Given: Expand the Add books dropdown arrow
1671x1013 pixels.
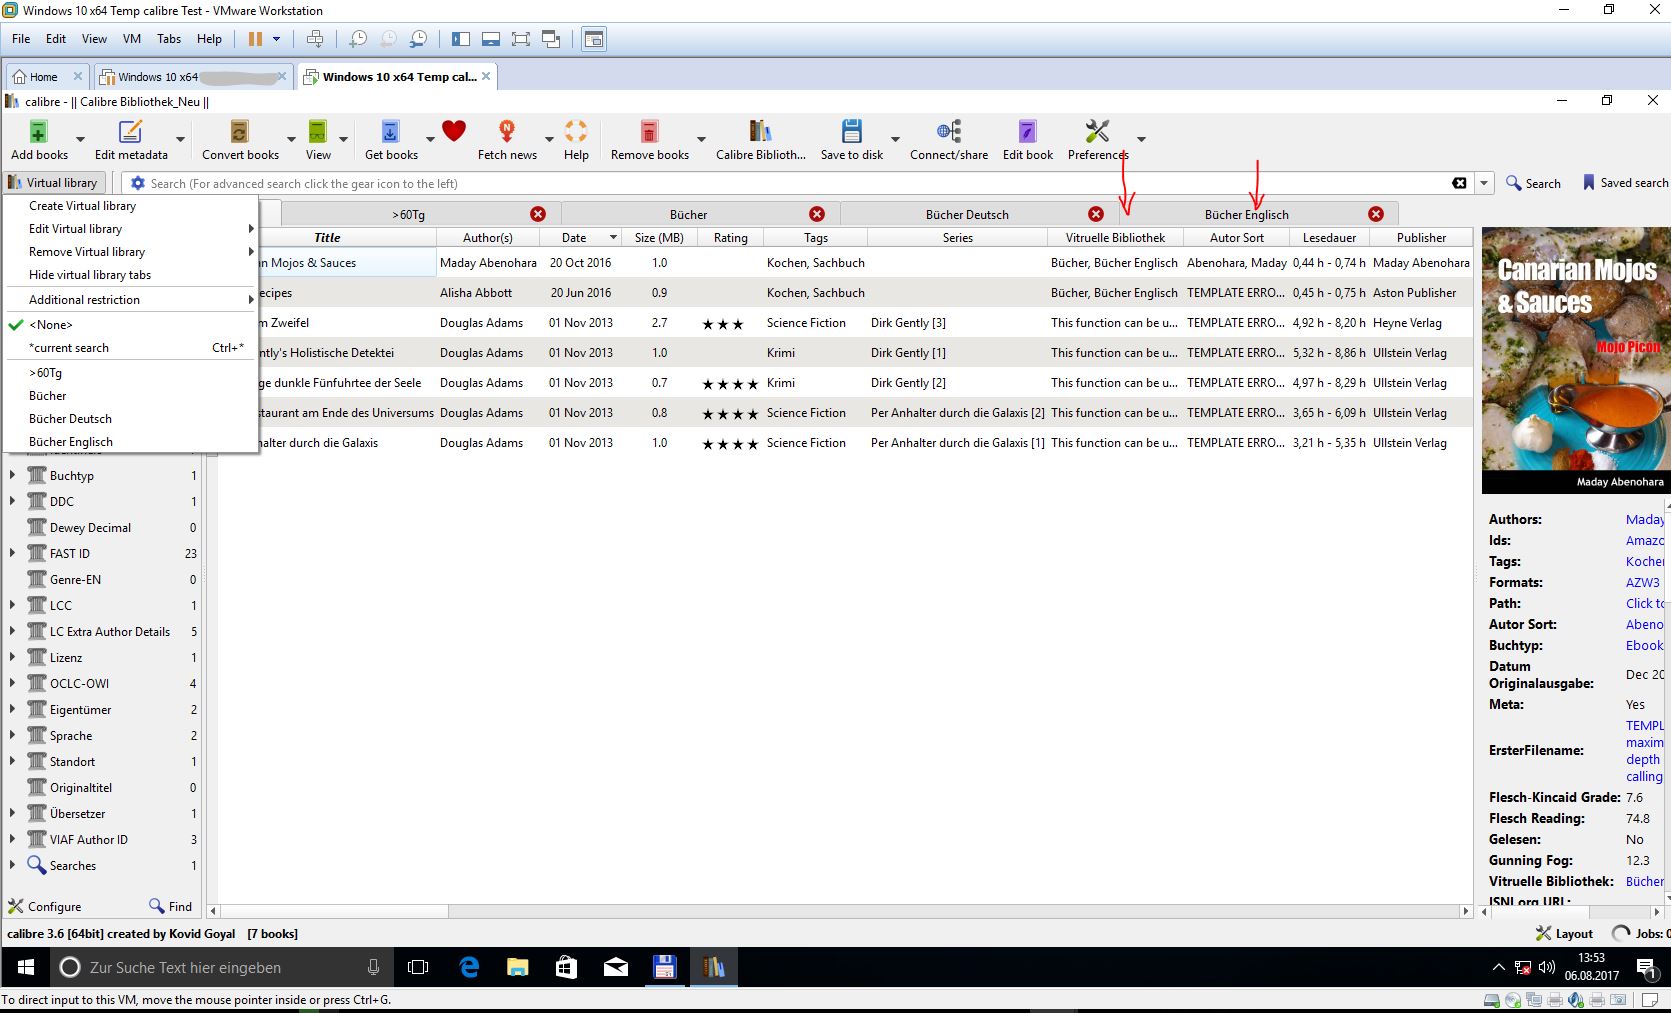Looking at the screenshot, I should (81, 139).
